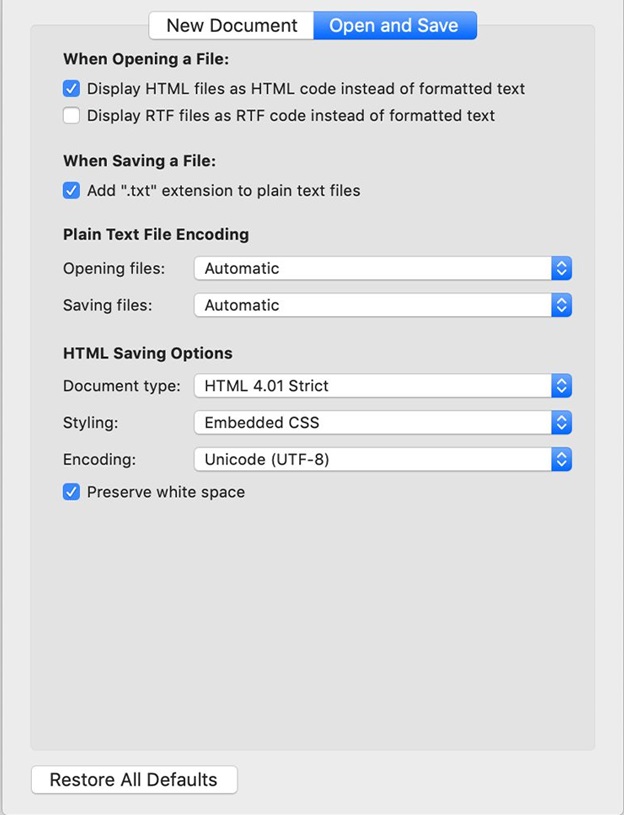The image size is (624, 815).
Task: Expand the HTML 4.01 Strict document type menu
Action: [372, 385]
